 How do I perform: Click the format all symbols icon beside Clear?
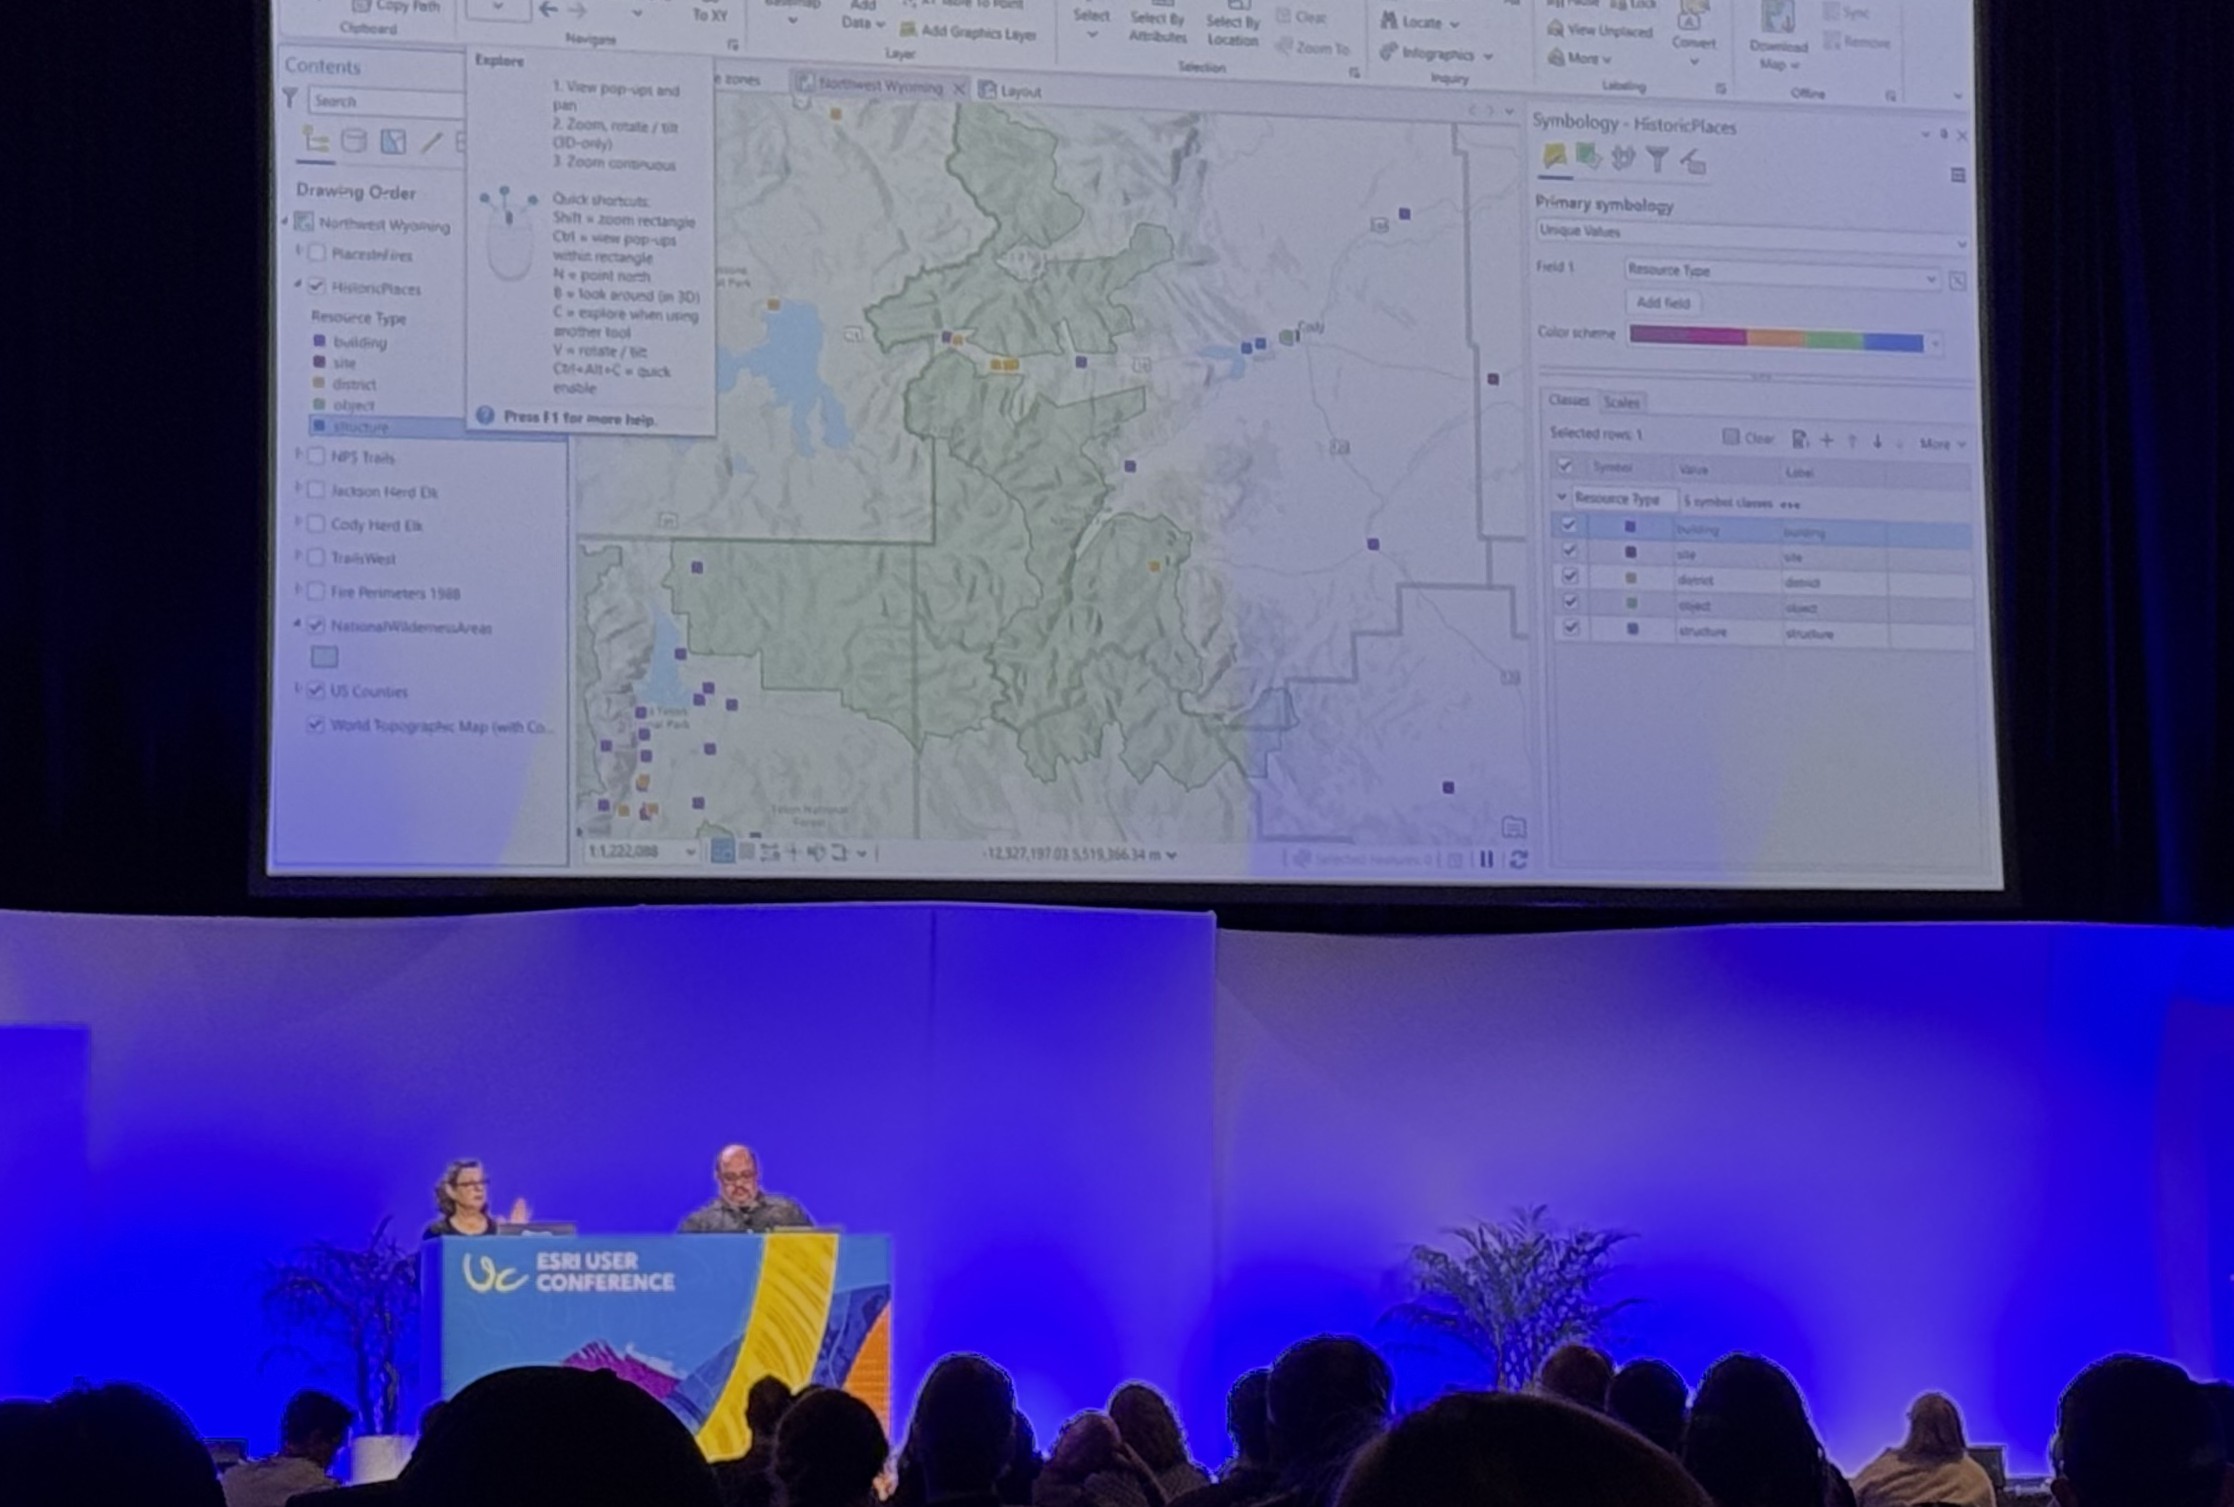[1799, 439]
